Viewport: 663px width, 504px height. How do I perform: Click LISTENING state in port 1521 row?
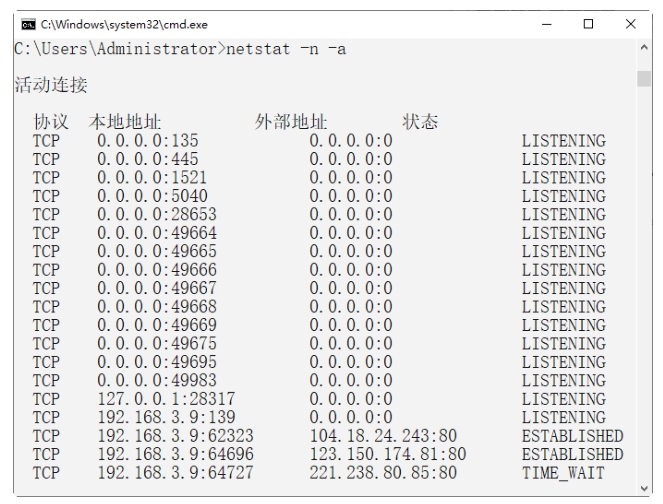pos(564,178)
